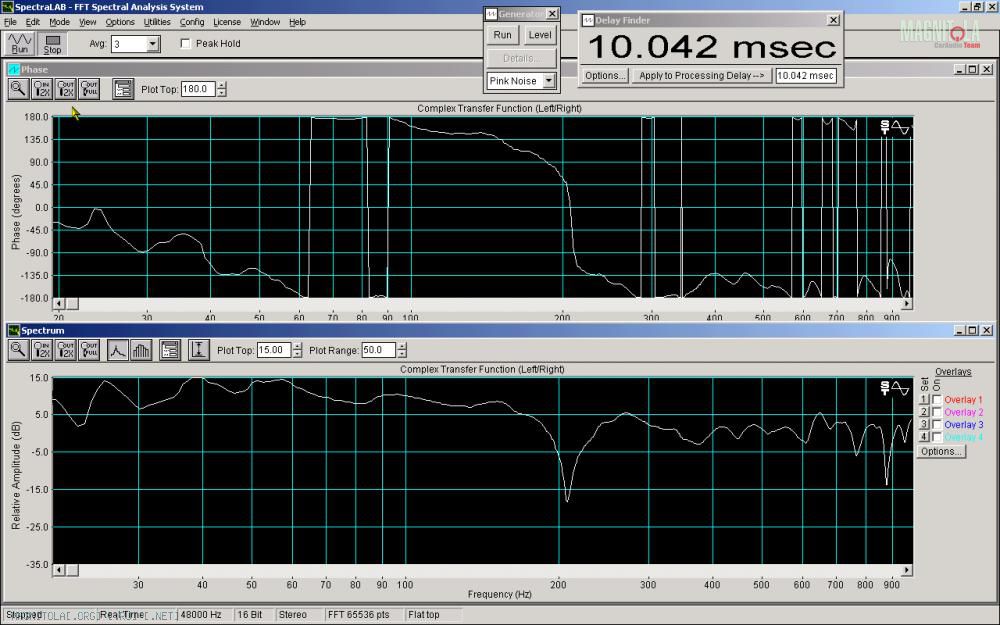Open the License menu
Viewport: 1000px width, 625px height.
pyautogui.click(x=227, y=22)
